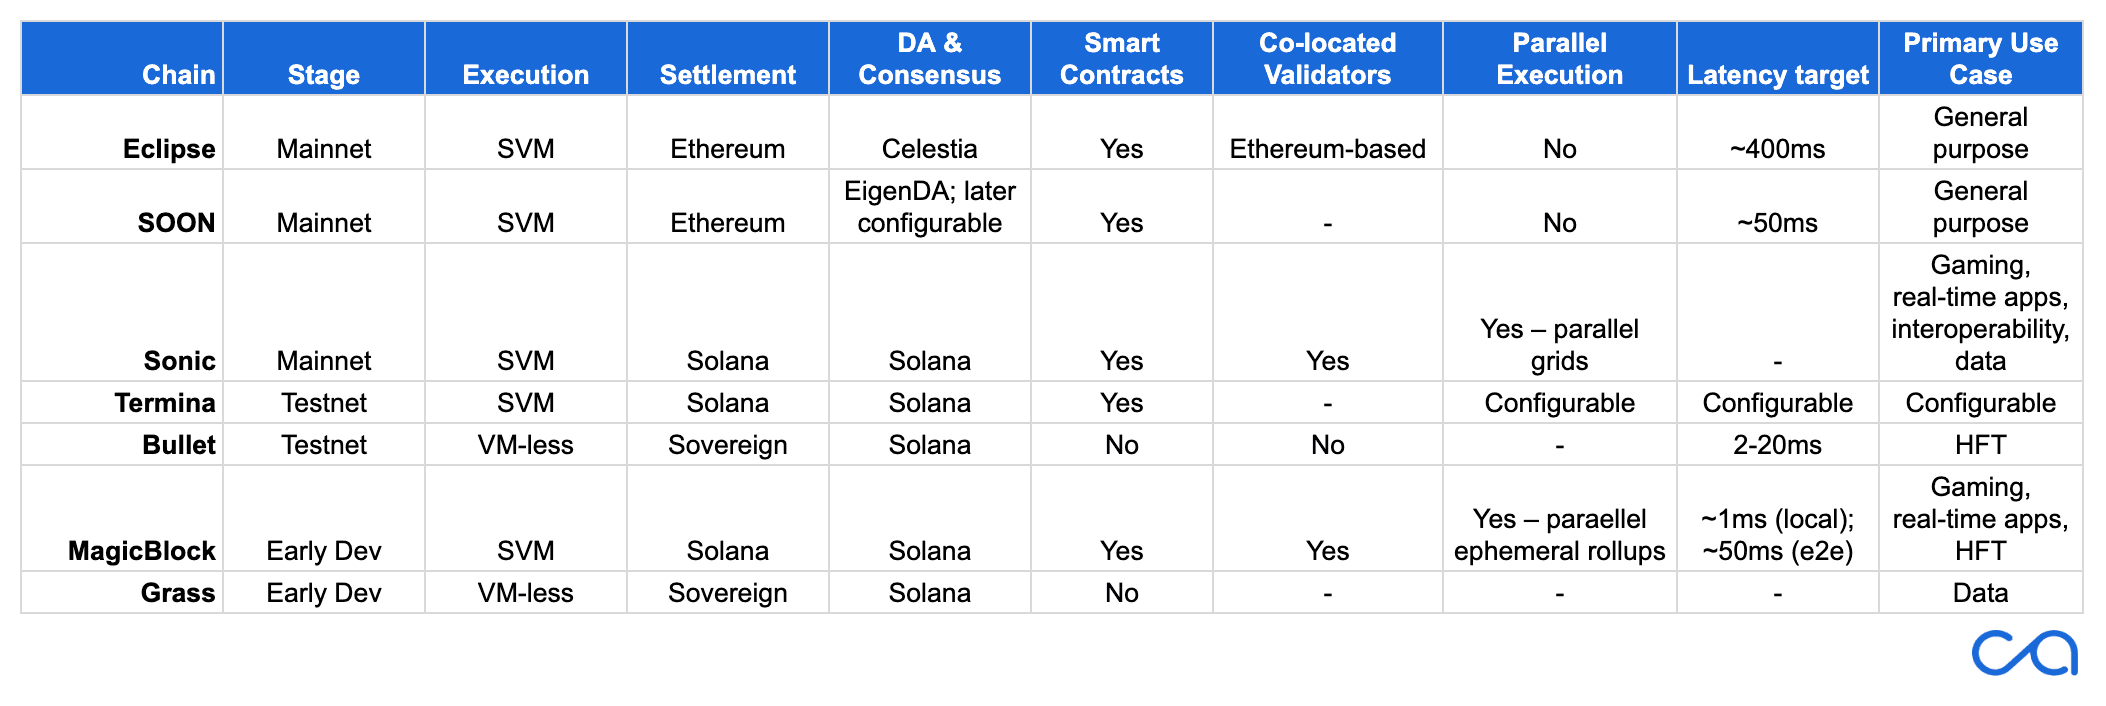Select the Parallel Execution column header

[1559, 59]
